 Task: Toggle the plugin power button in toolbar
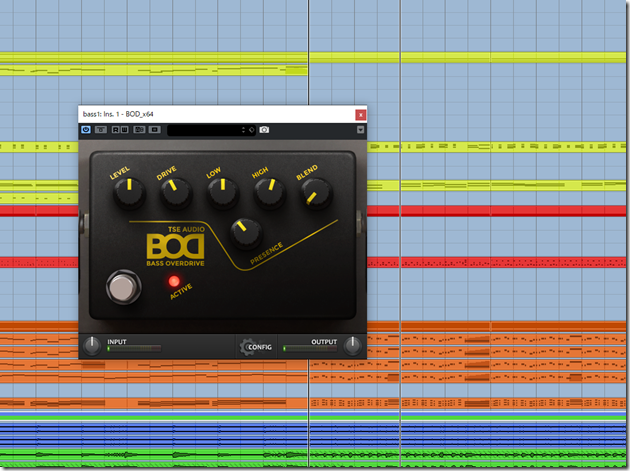coord(87,130)
